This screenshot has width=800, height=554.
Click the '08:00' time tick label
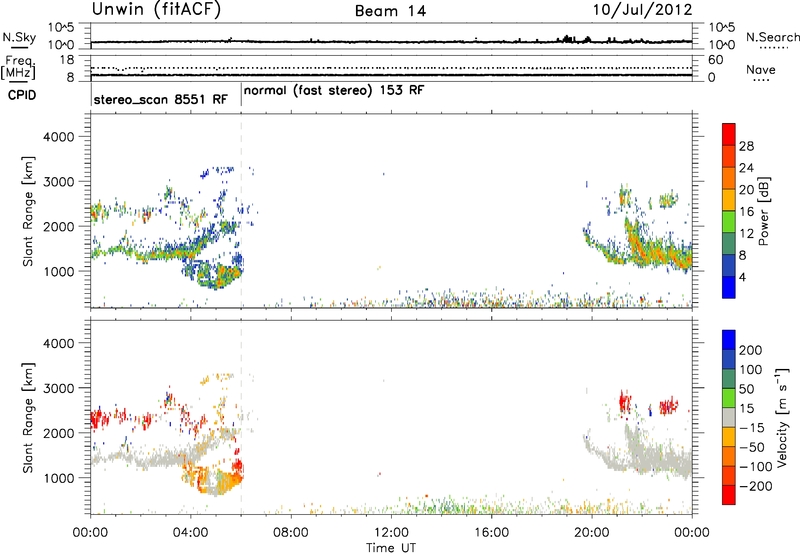[291, 533]
